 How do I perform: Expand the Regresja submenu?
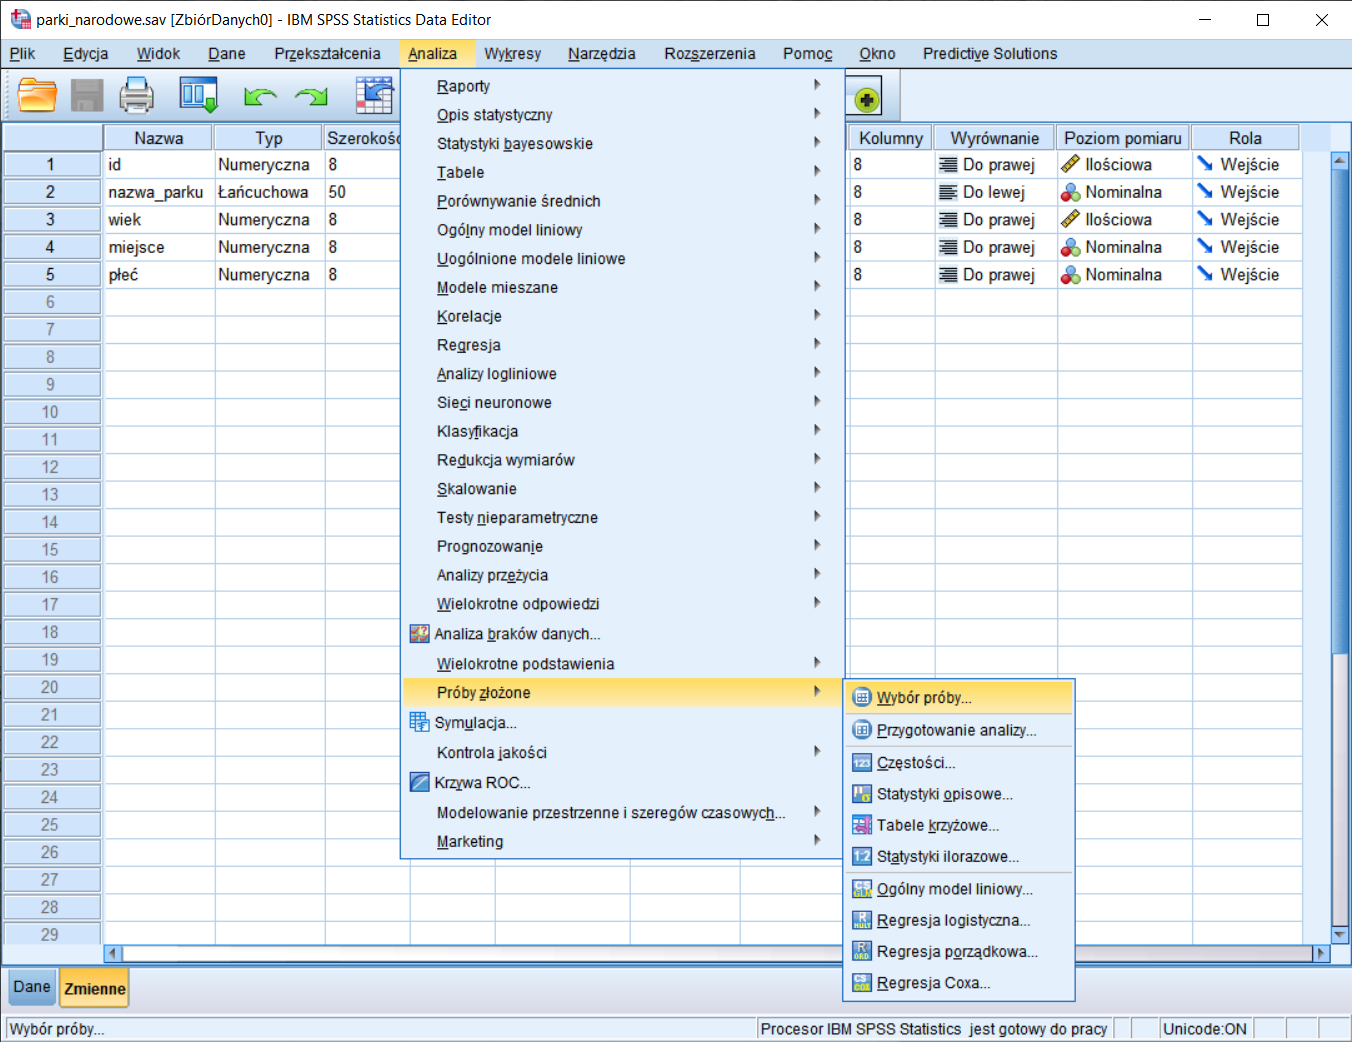[x=622, y=345]
